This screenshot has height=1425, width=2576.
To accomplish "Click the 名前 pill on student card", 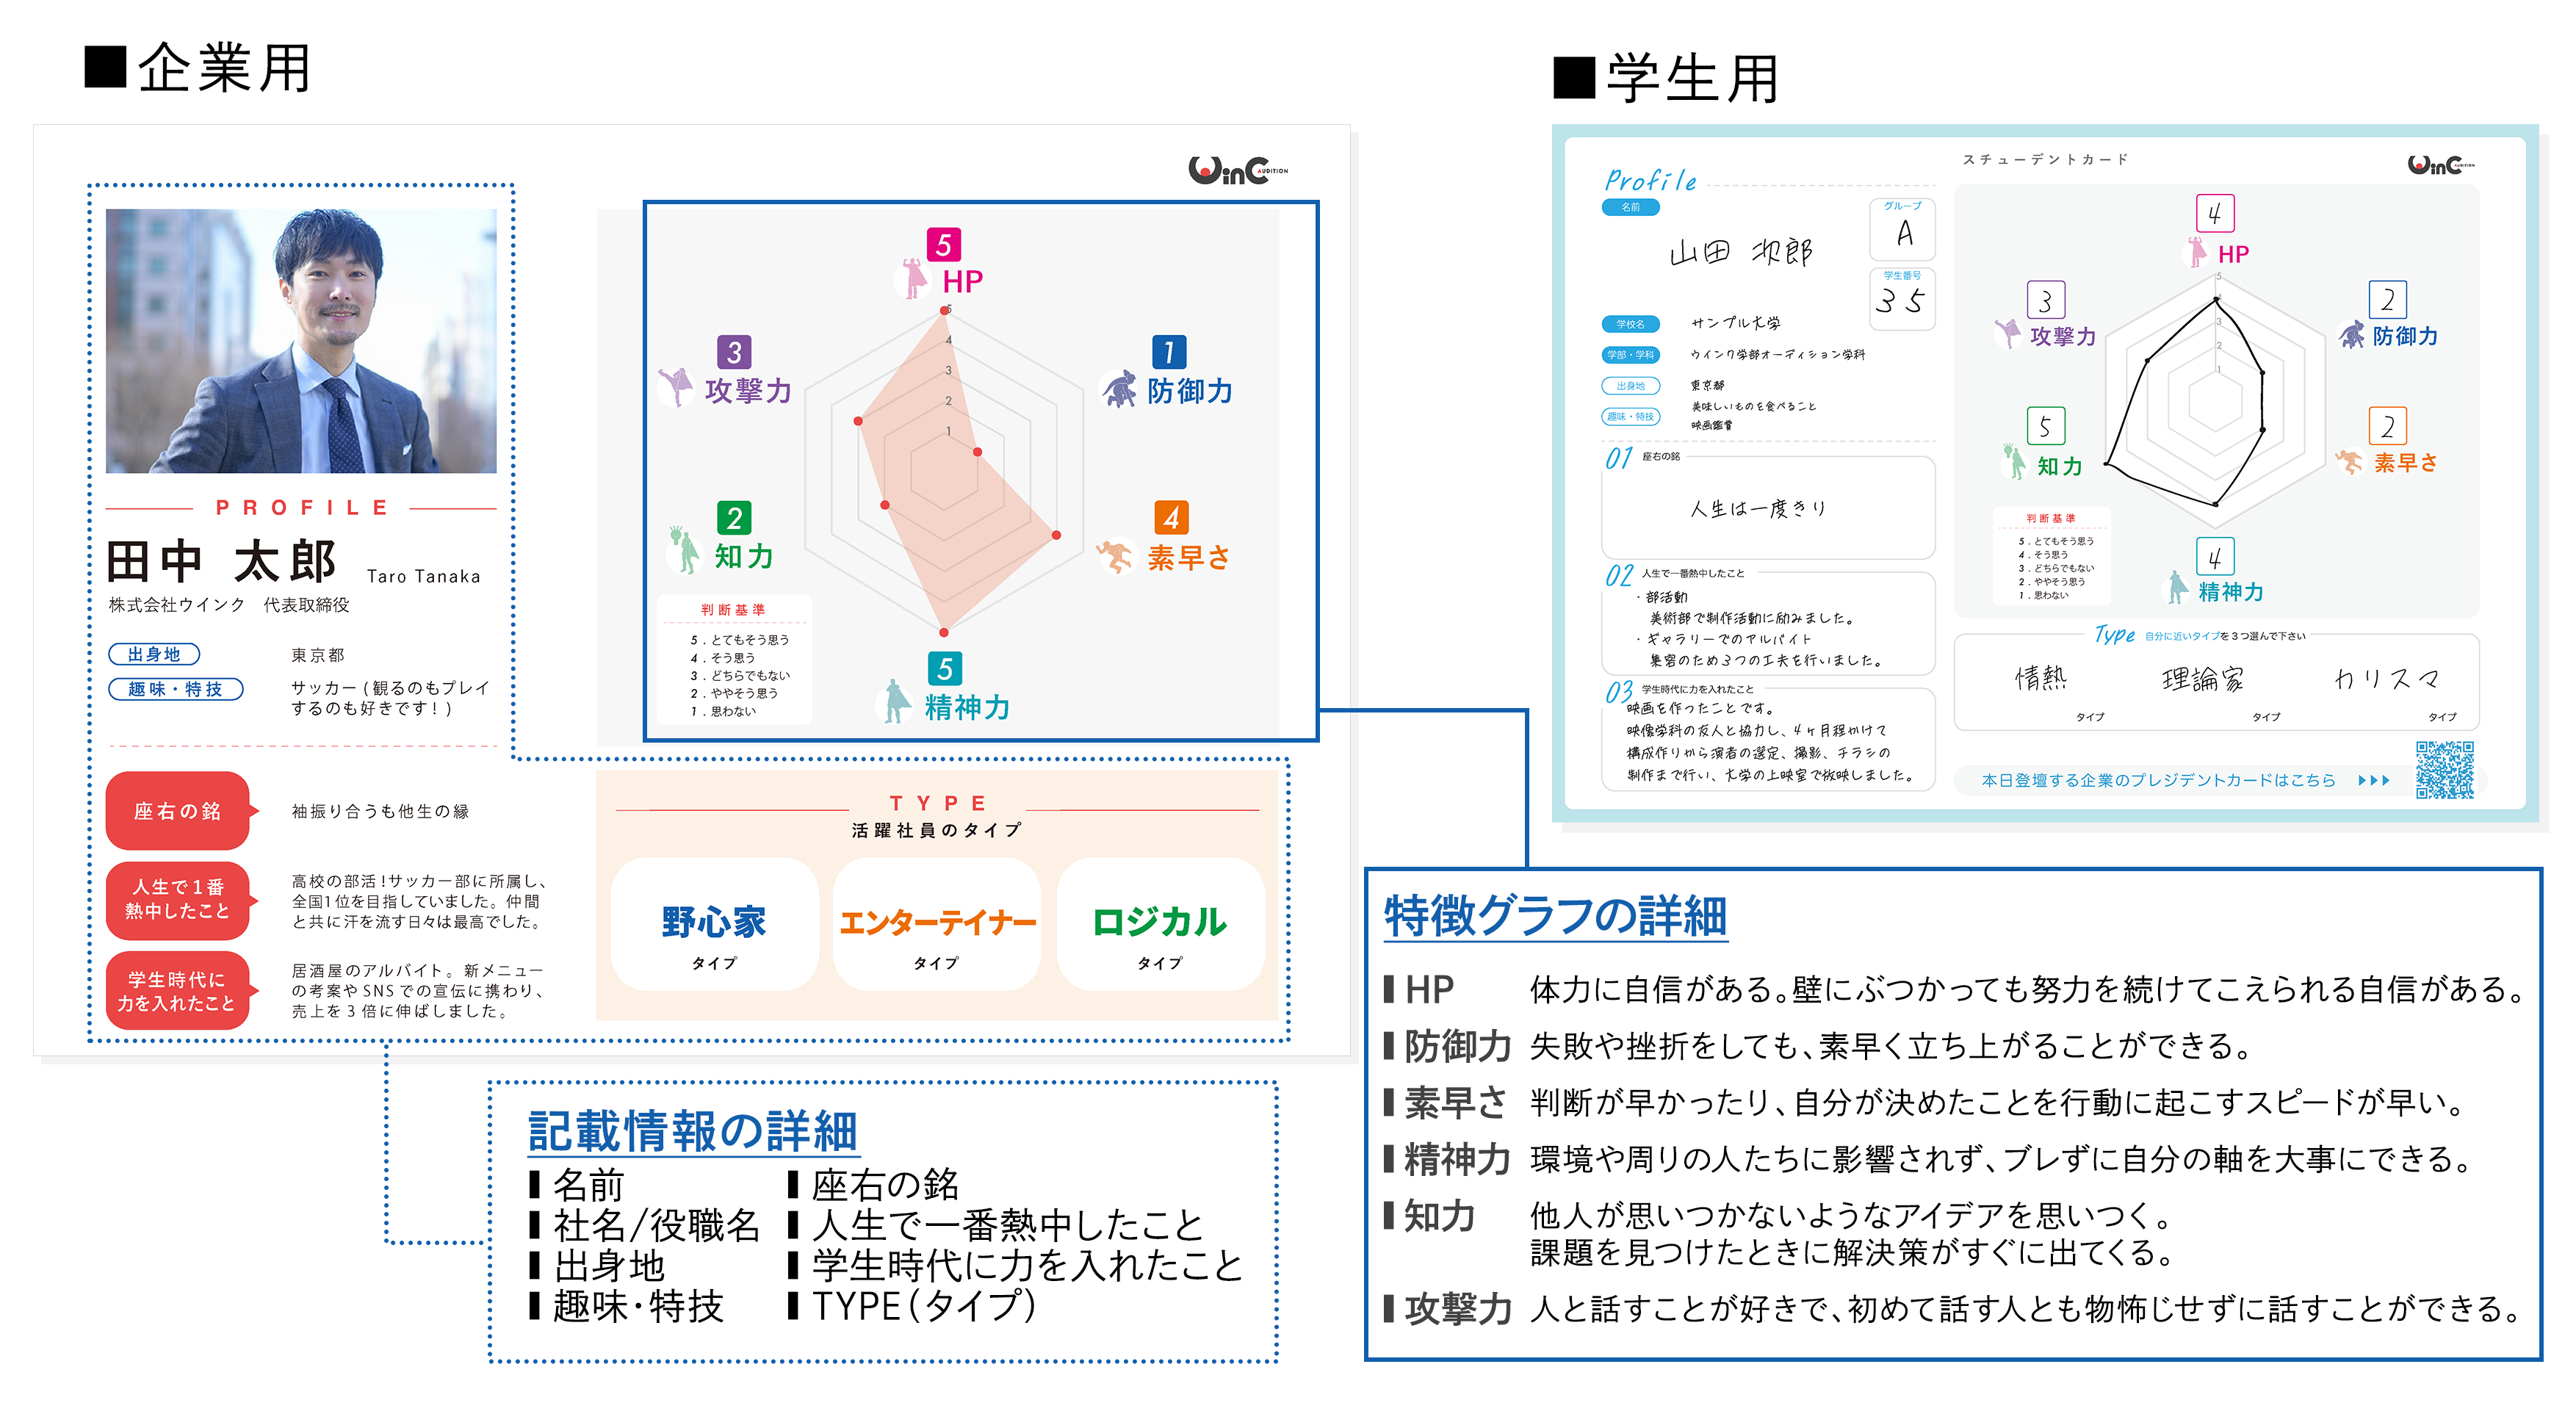I will coord(1630,207).
